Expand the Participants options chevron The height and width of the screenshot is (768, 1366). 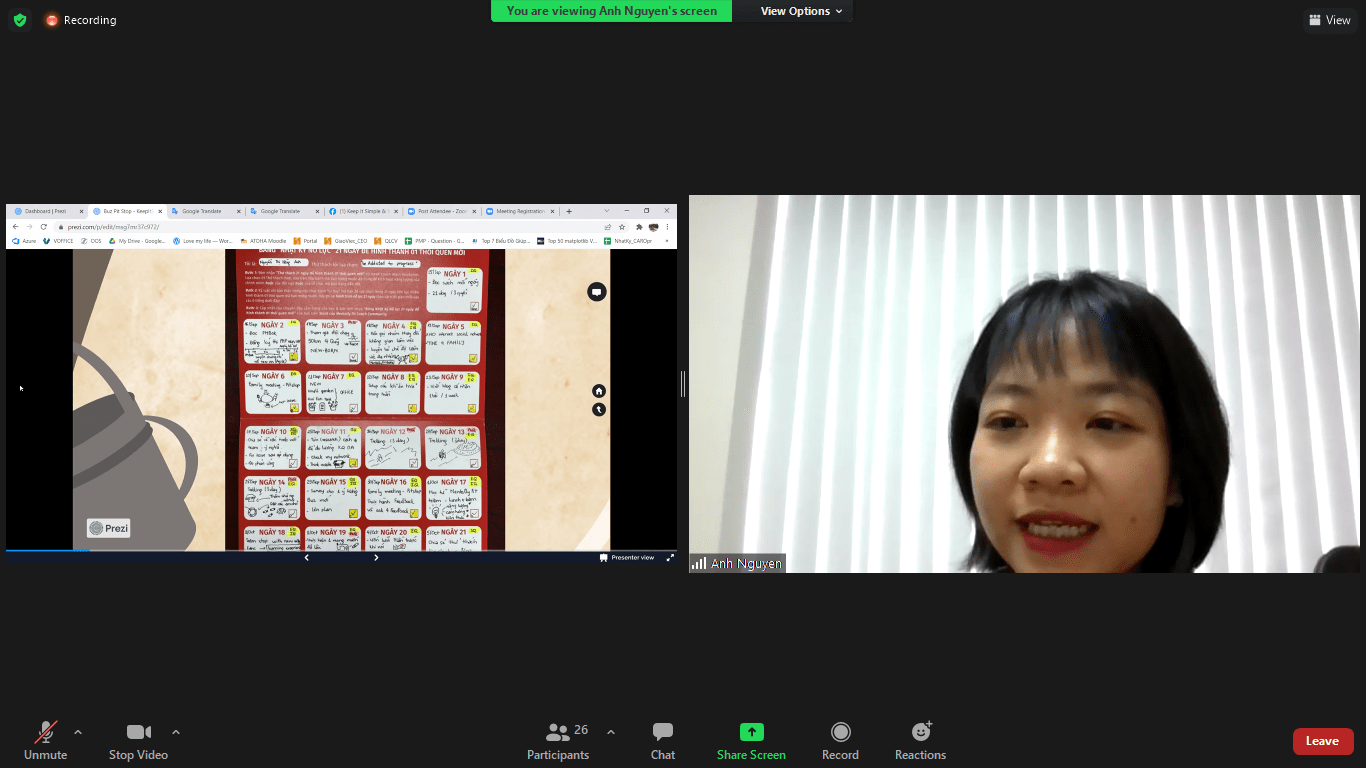click(x=611, y=731)
